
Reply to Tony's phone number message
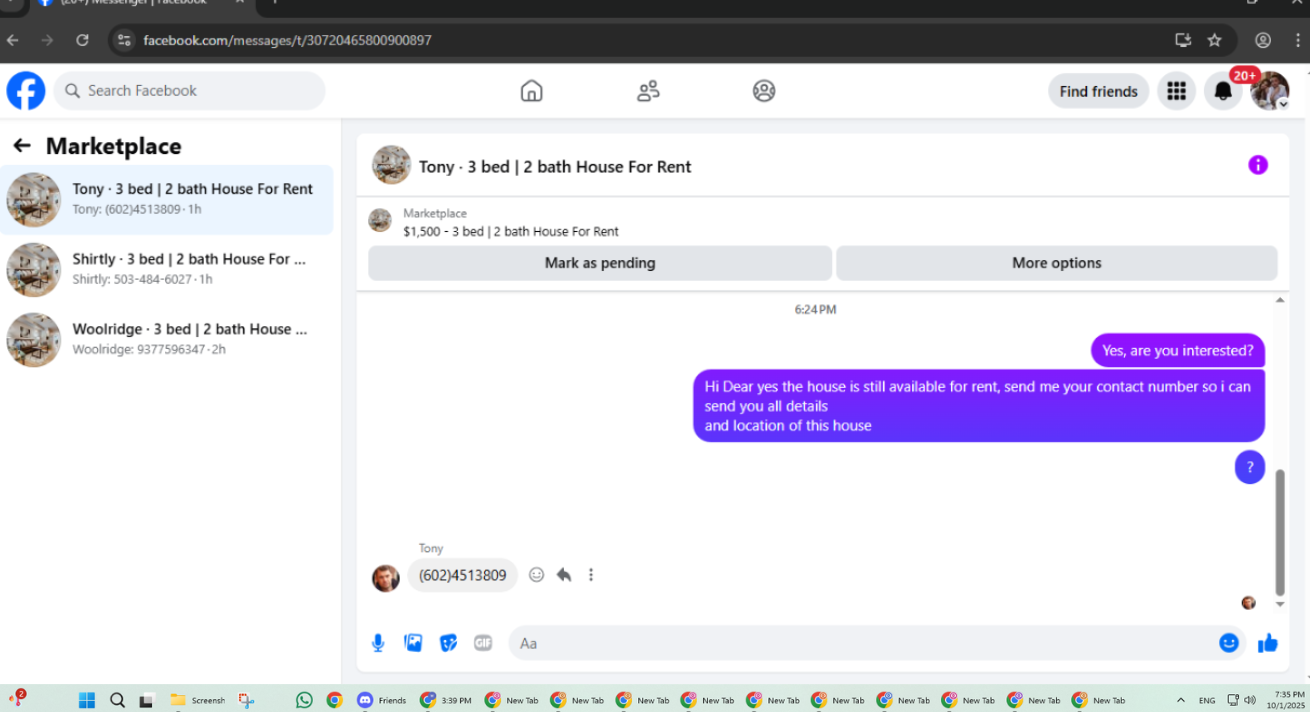click(x=564, y=575)
